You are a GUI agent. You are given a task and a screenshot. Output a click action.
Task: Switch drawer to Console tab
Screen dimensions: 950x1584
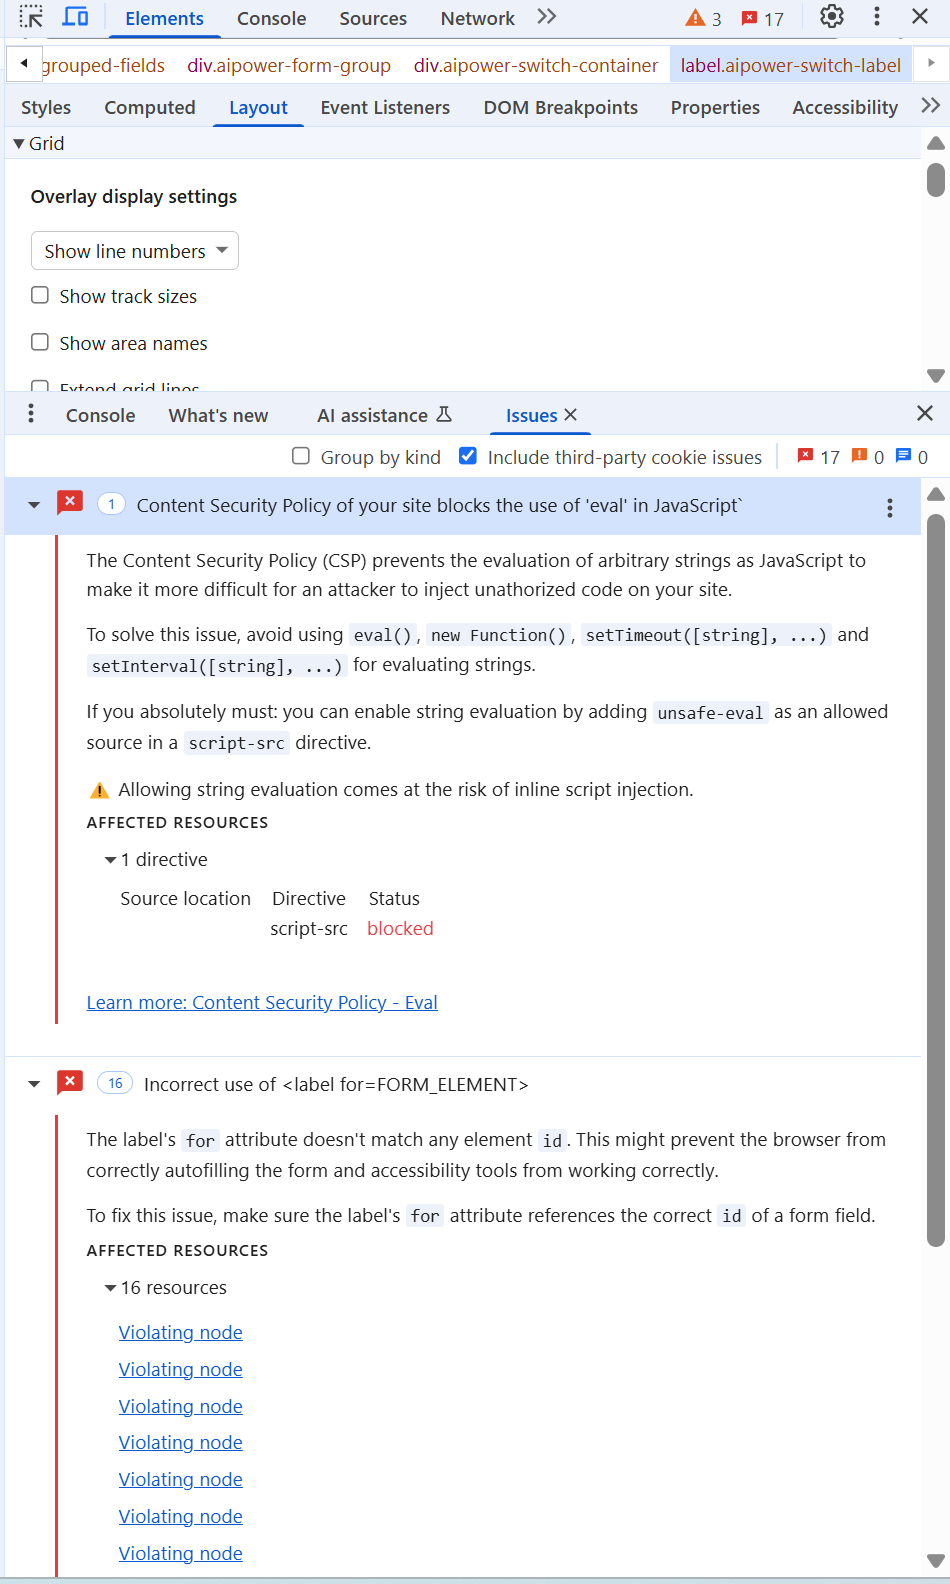(100, 415)
